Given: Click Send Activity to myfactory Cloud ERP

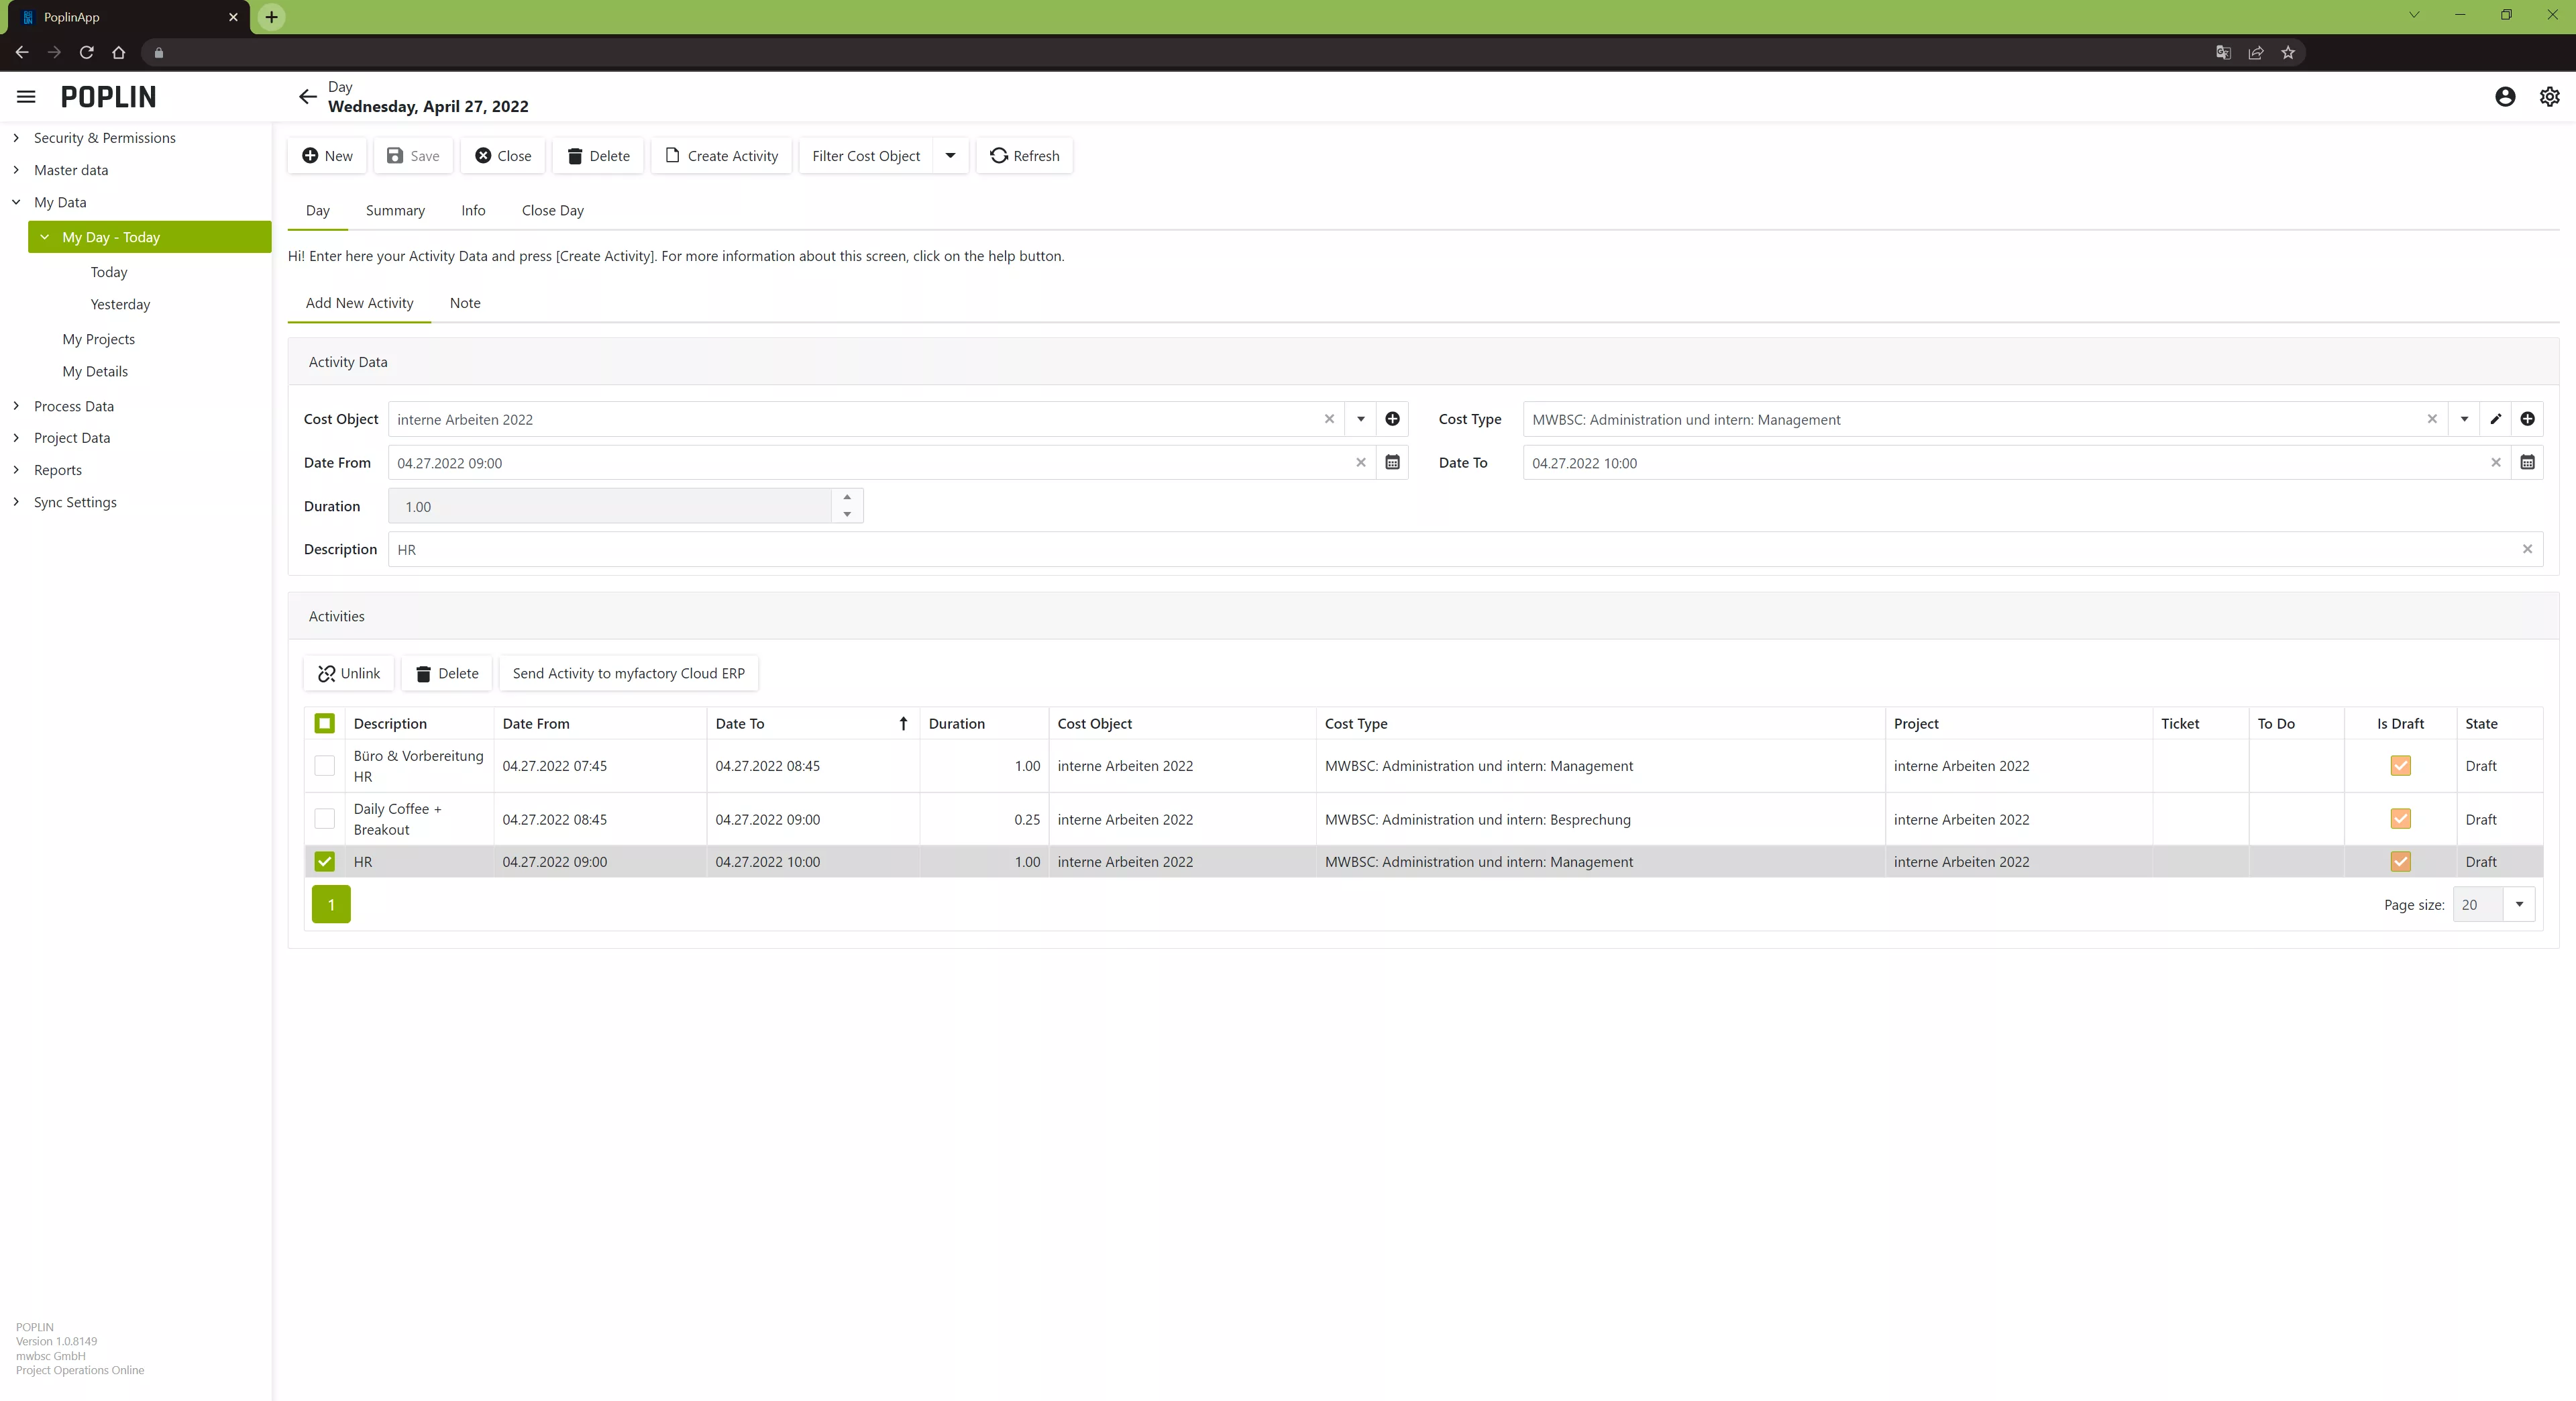Looking at the screenshot, I should [x=628, y=673].
